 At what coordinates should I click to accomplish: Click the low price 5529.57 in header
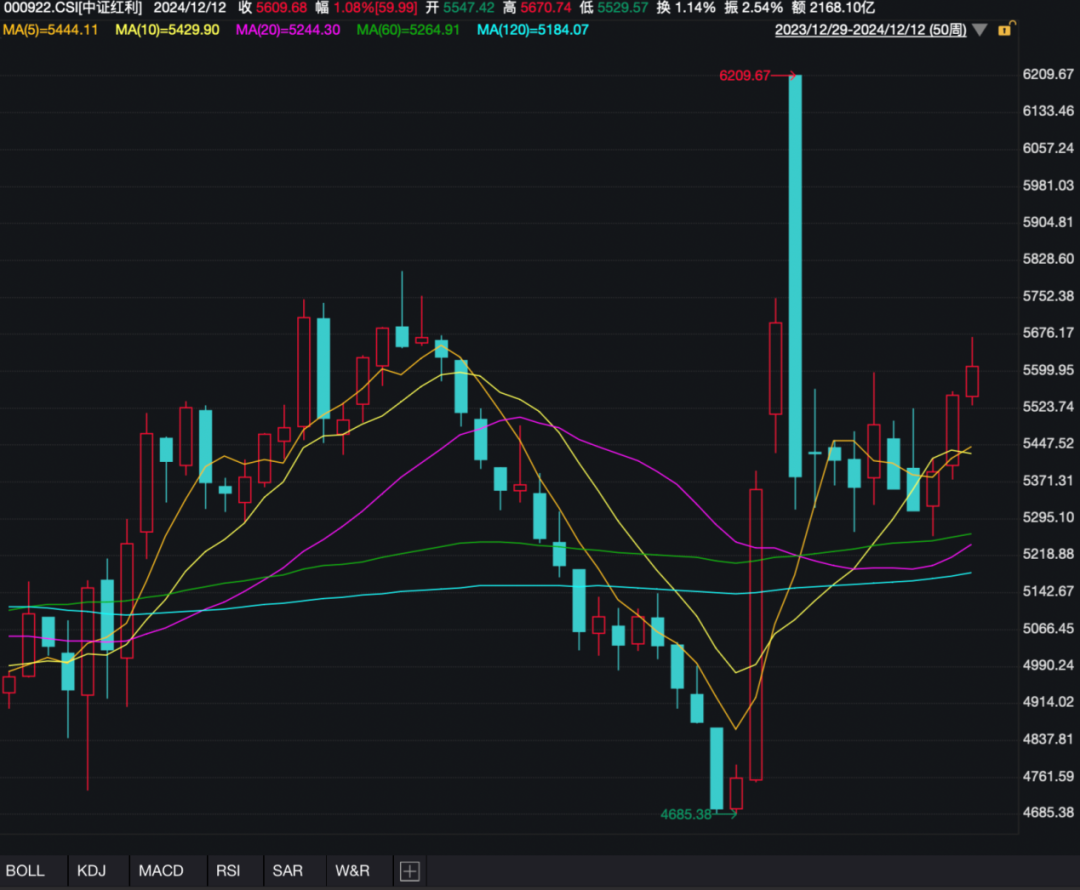623,8
